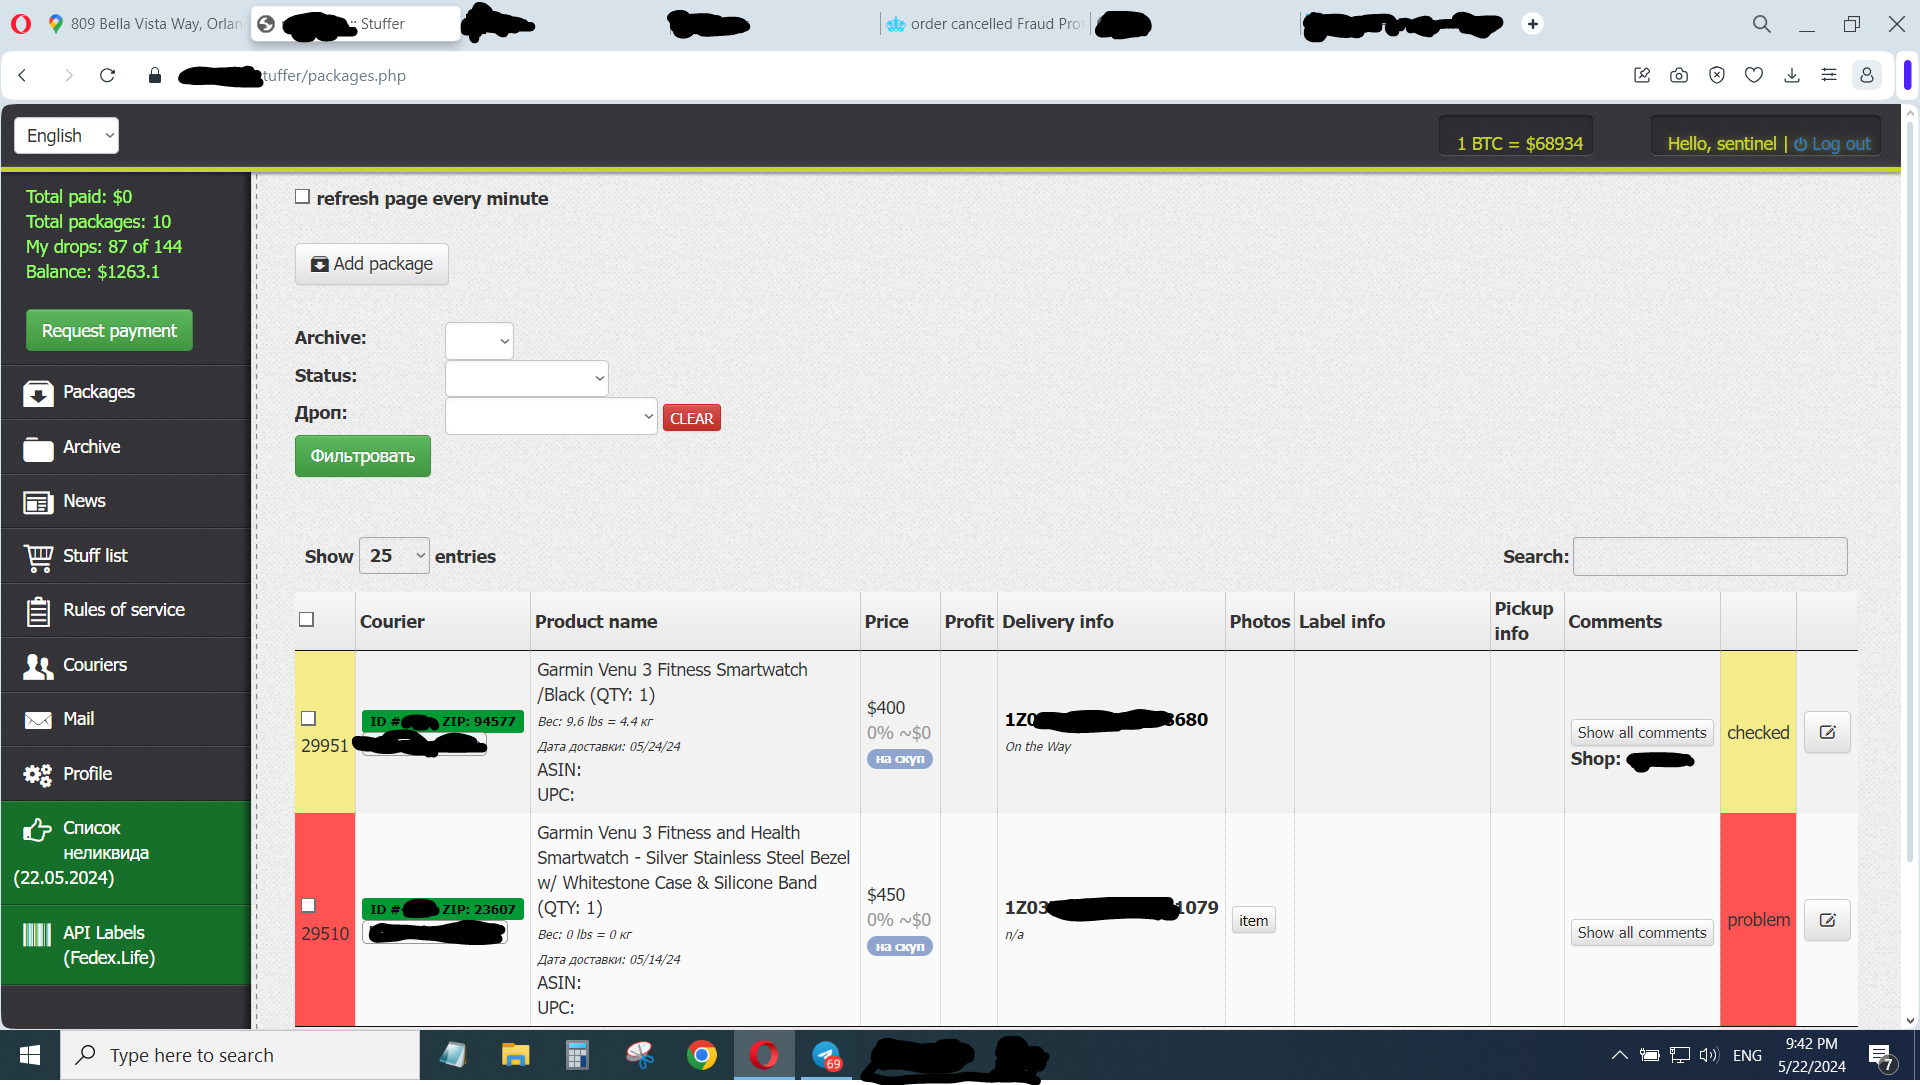Click Show all comments for package 29510

pyautogui.click(x=1642, y=932)
